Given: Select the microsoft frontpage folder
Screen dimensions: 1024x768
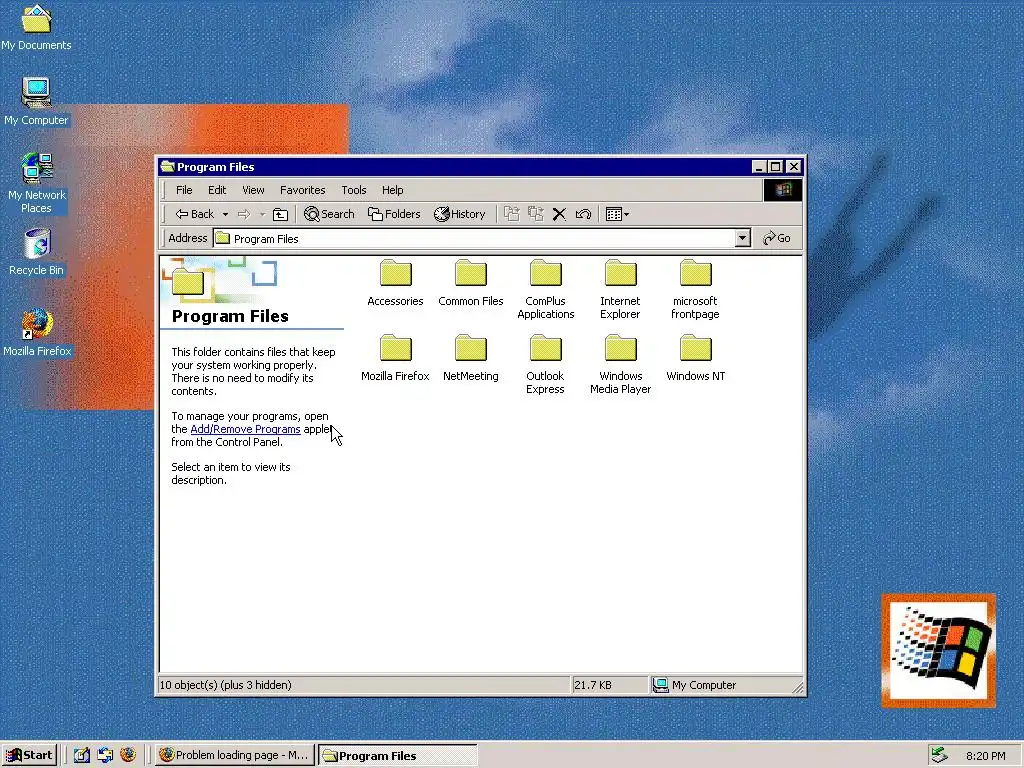Looking at the screenshot, I should click(695, 290).
